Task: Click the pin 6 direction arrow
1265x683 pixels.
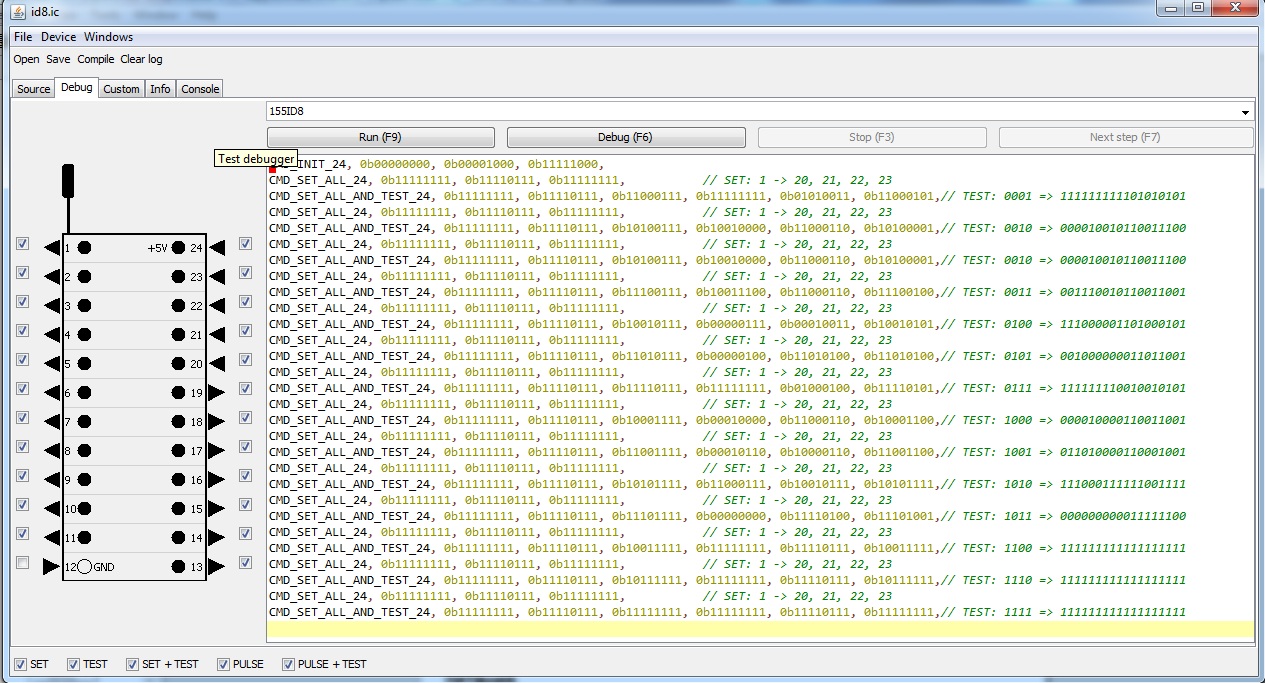Action: click(x=52, y=393)
